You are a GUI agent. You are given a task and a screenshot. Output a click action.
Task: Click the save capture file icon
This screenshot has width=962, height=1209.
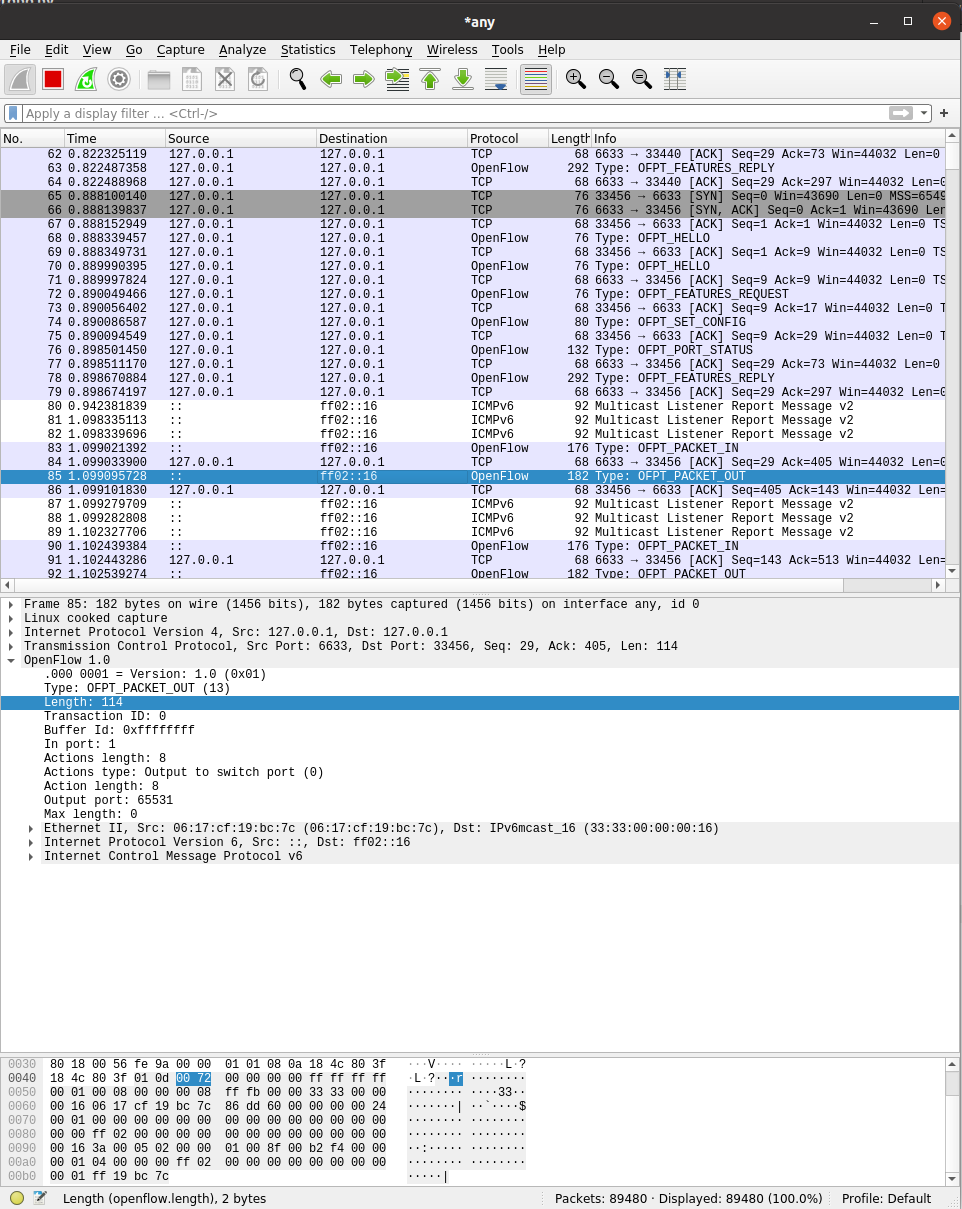192,79
